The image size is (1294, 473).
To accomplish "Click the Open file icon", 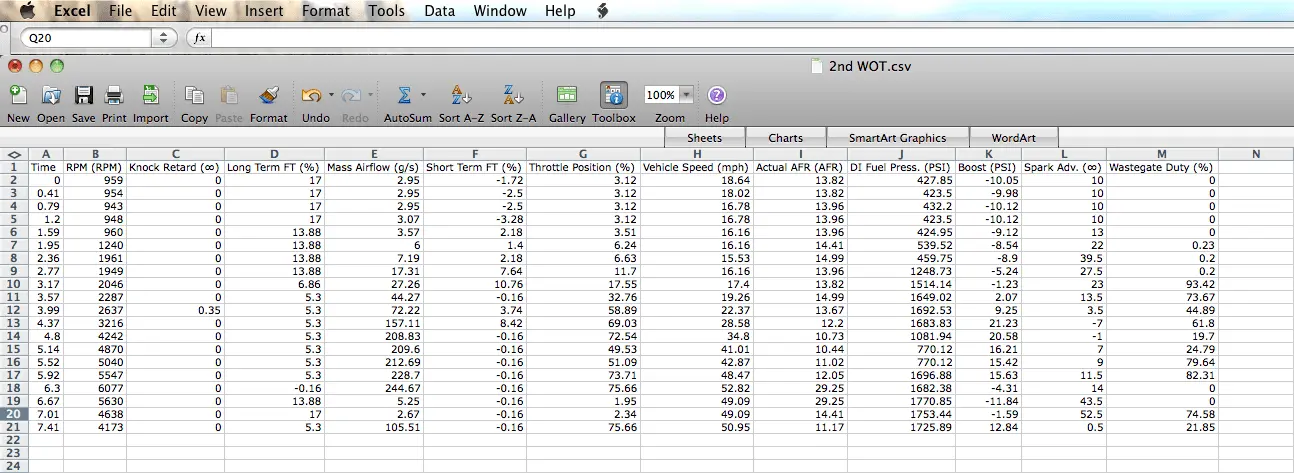I will (x=51, y=96).
